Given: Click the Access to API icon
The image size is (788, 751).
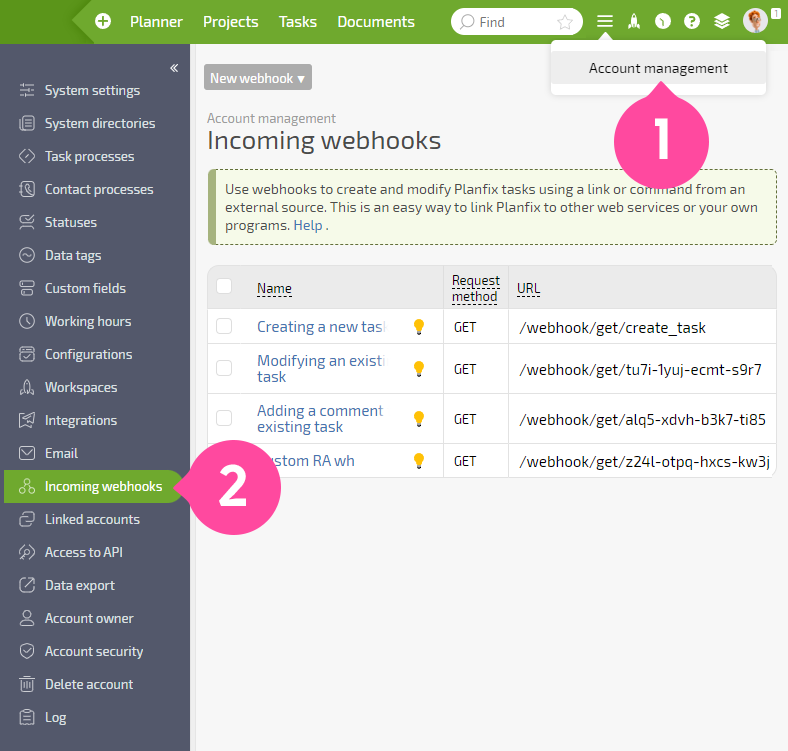Looking at the screenshot, I should point(27,552).
